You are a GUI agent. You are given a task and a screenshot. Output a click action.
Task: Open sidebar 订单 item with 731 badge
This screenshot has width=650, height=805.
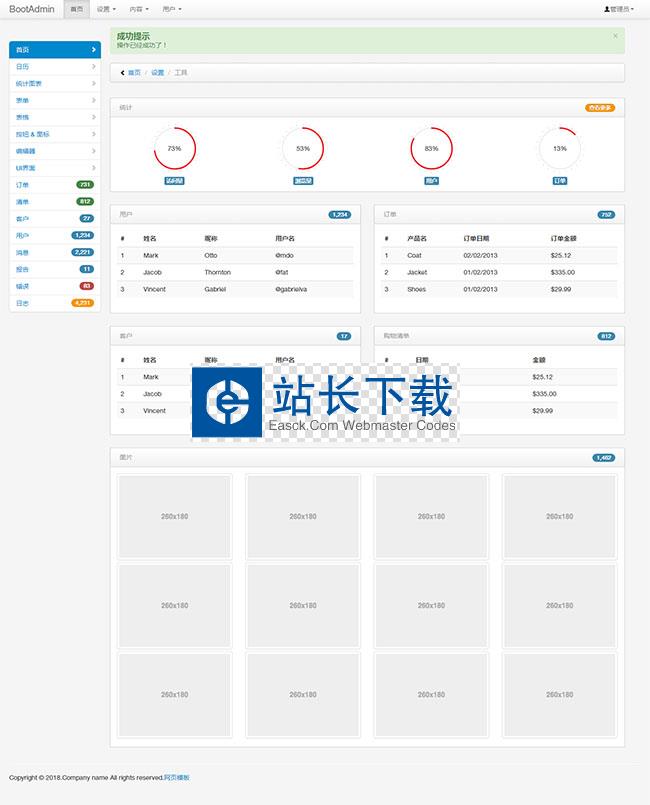(55, 185)
